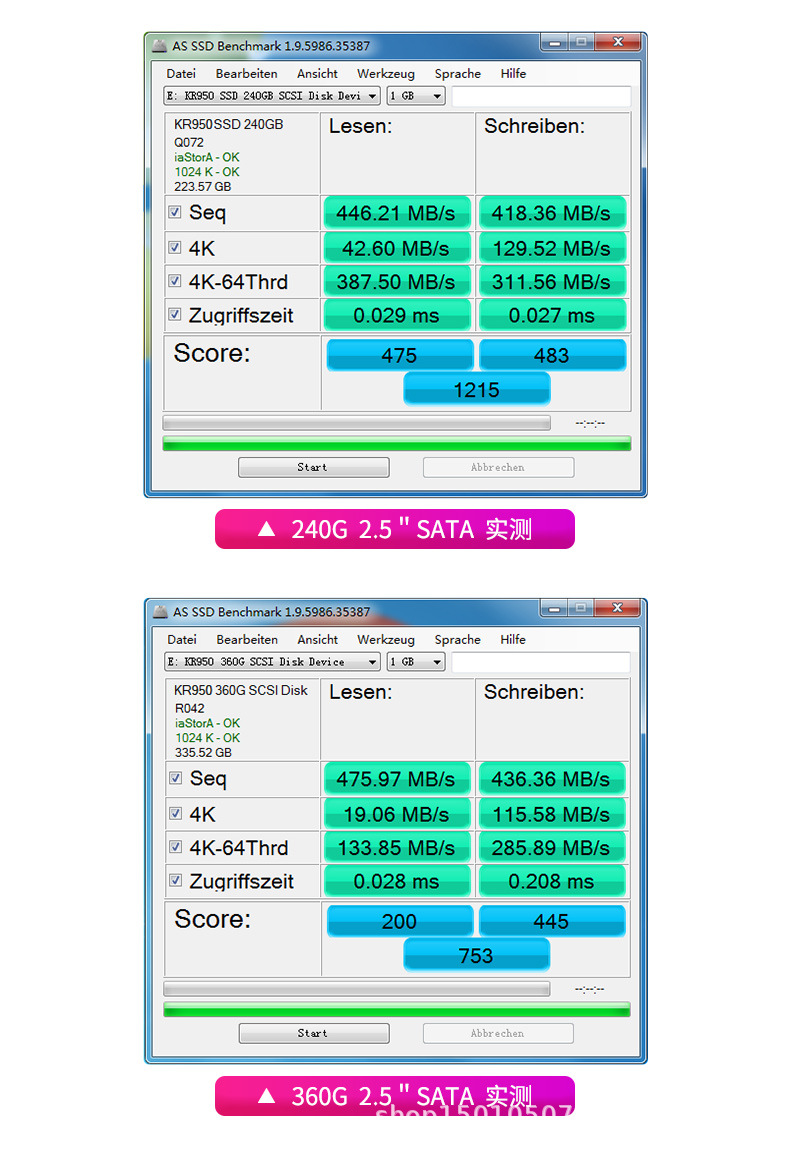Expand the 1 GB size dropdown in the 360G window
790x1150 pixels.
click(416, 662)
